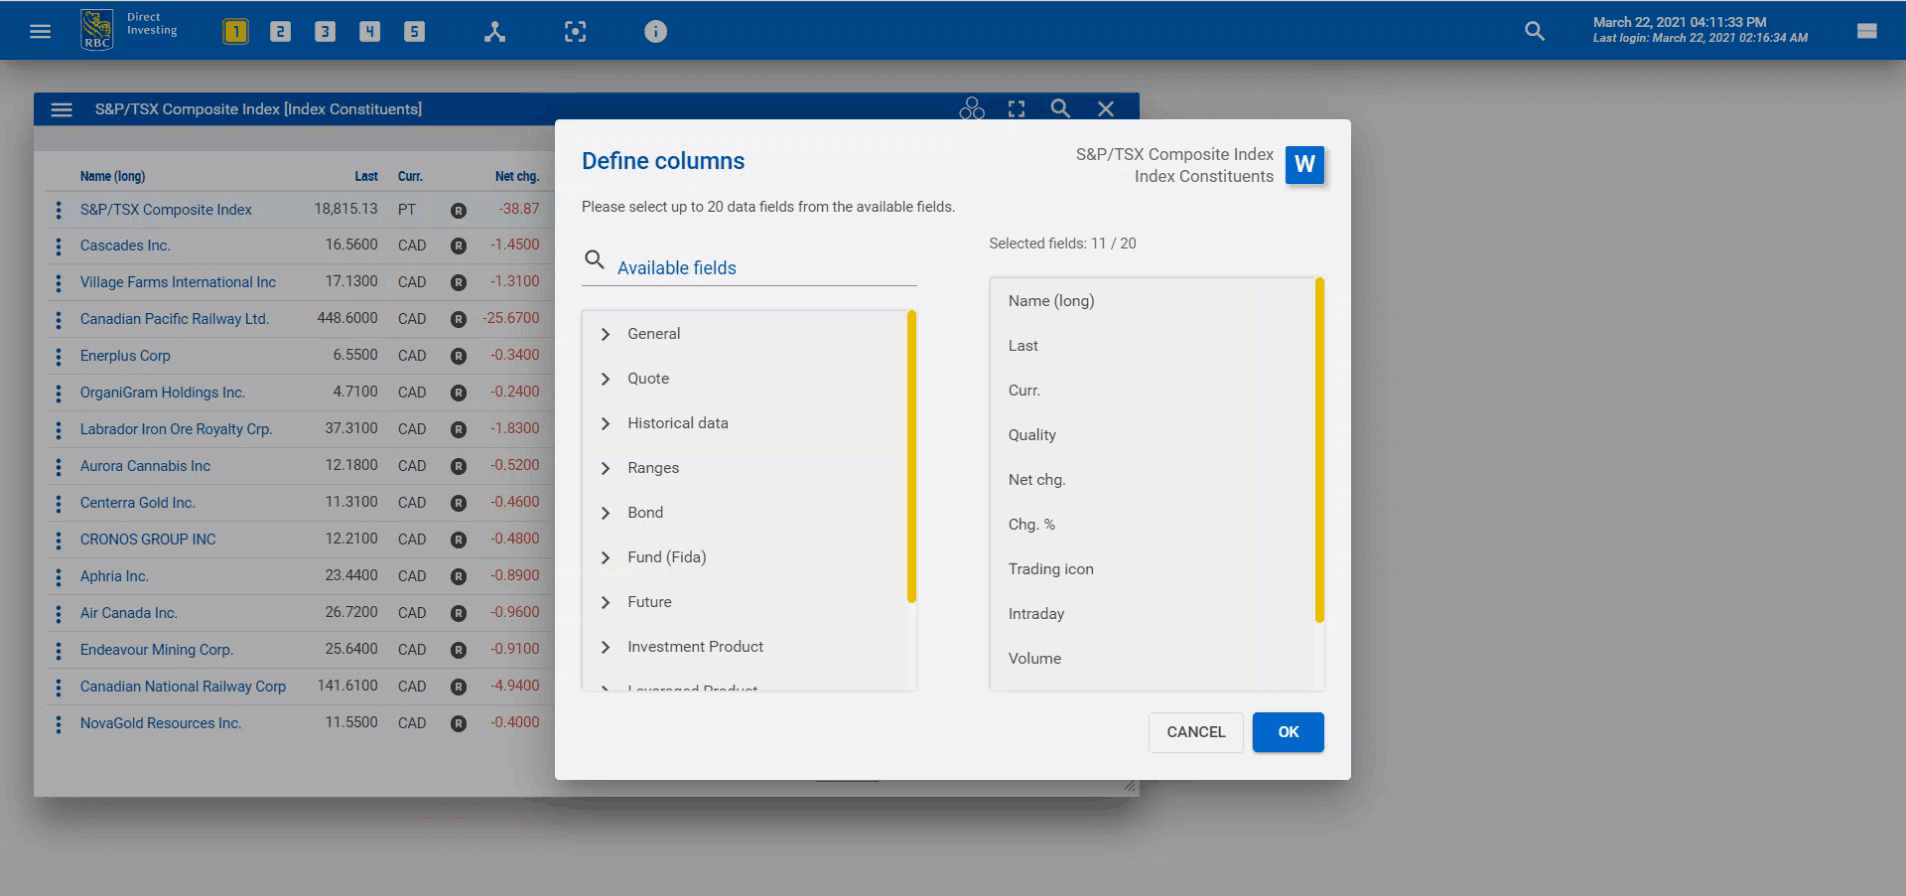
Task: Open Labrador Iron Ore Royalty Crp. link
Action: (176, 429)
